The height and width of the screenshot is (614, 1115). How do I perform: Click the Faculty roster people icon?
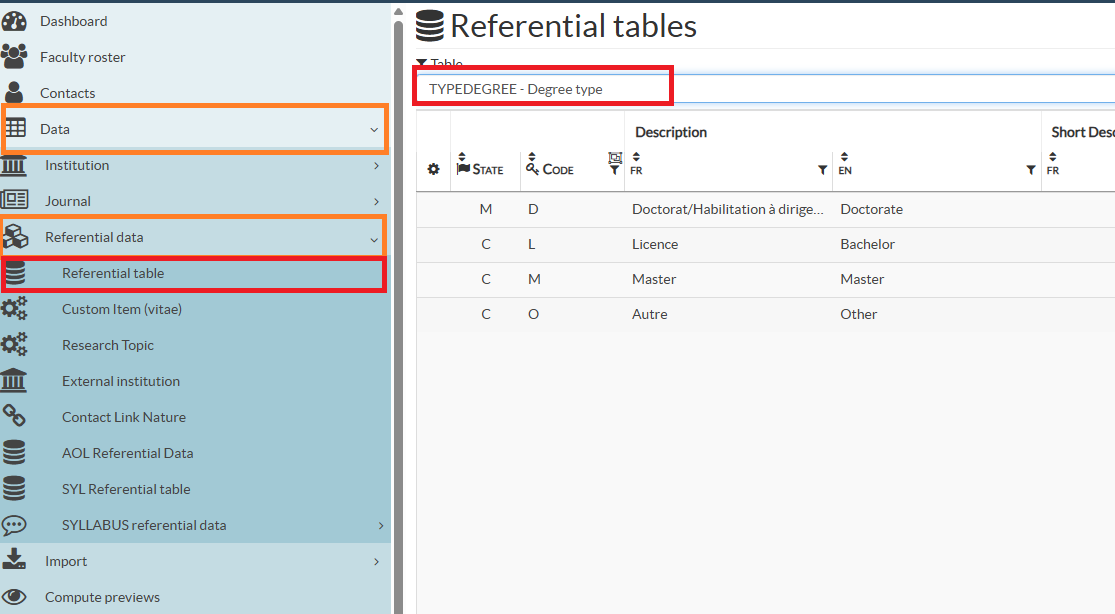pos(14,57)
